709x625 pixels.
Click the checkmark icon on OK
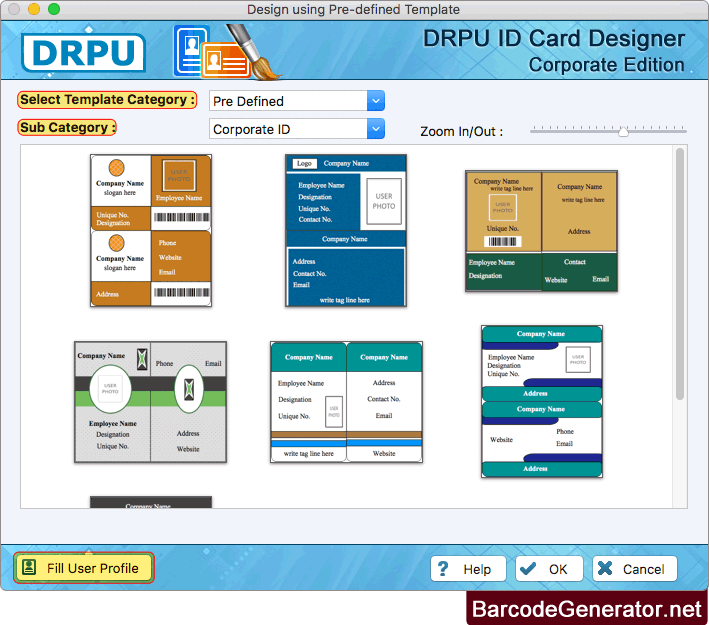click(x=528, y=568)
